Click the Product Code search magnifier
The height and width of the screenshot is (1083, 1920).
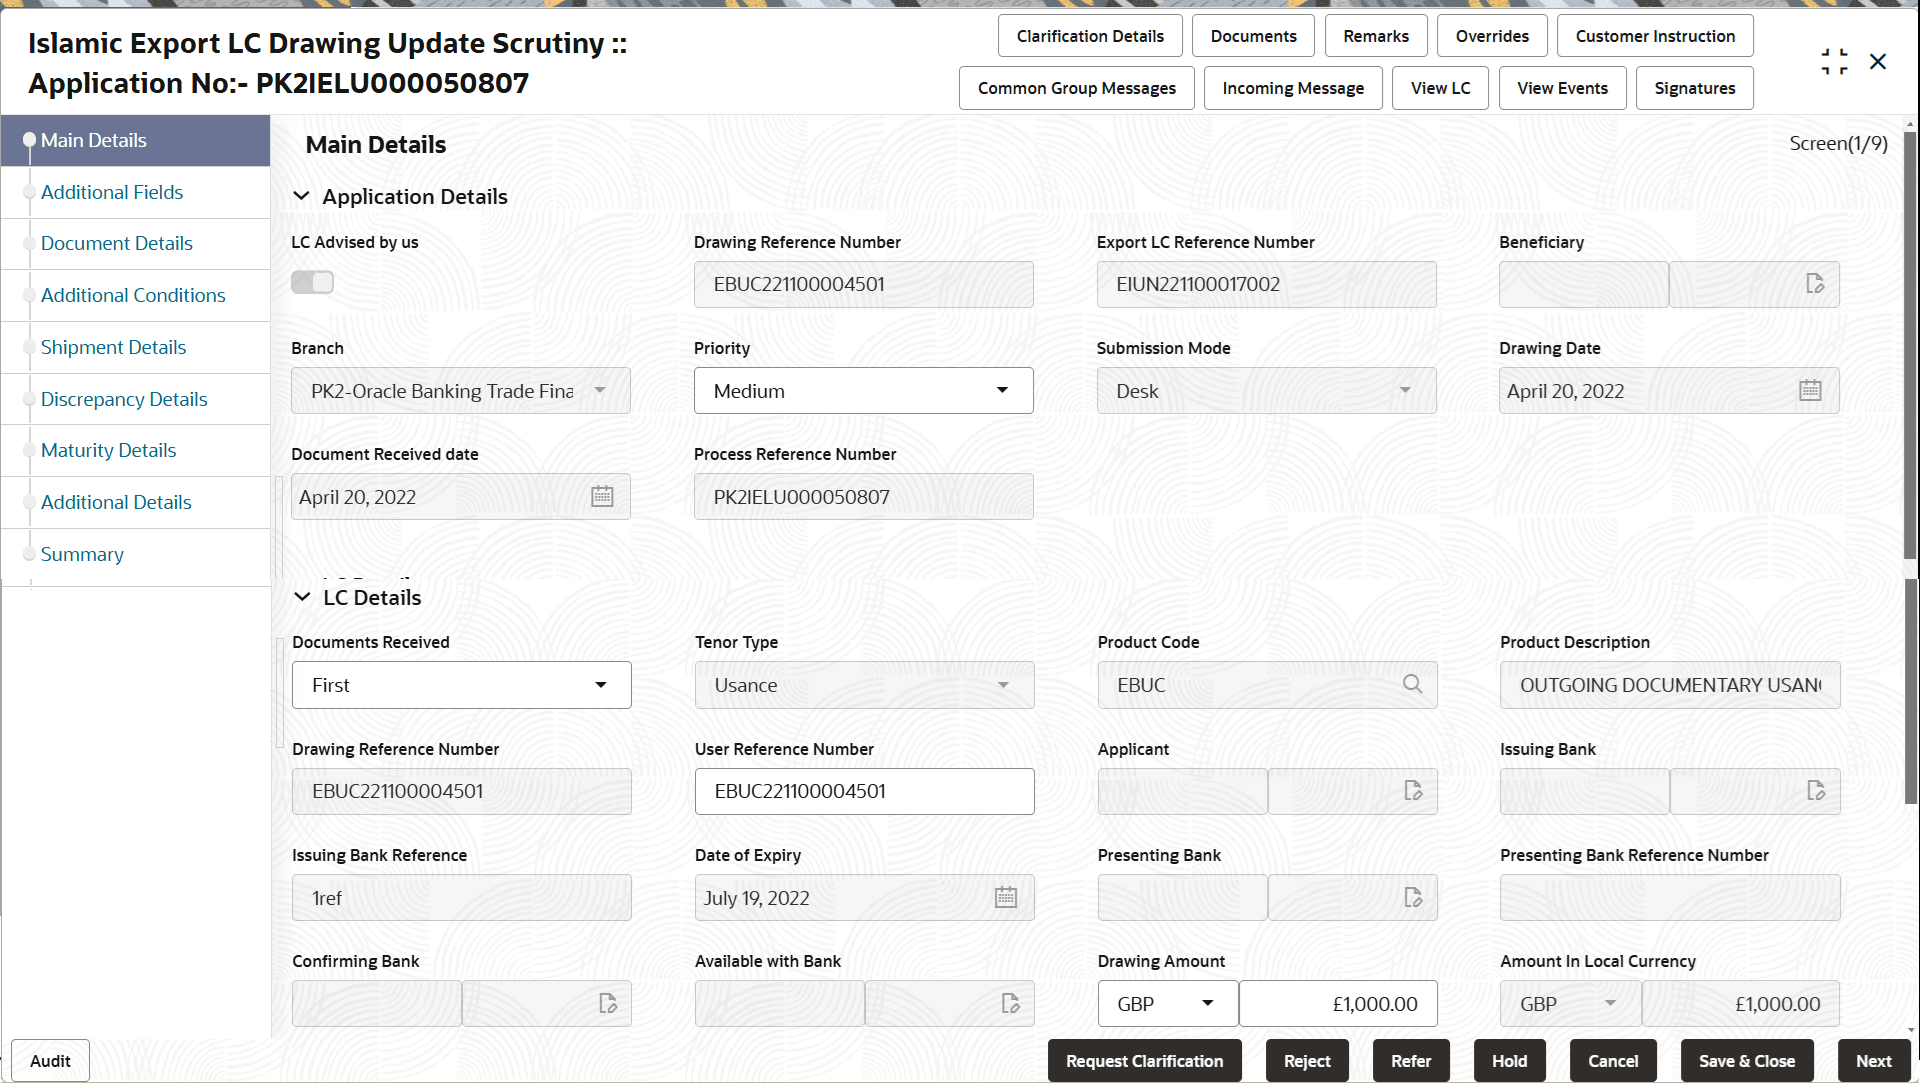pos(1412,685)
